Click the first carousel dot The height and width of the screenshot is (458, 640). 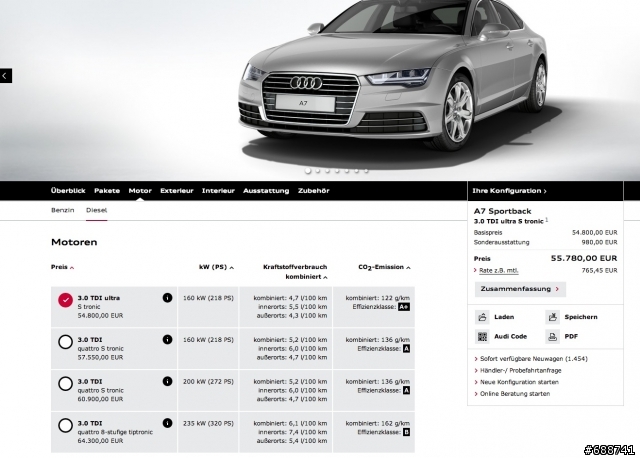tap(308, 171)
